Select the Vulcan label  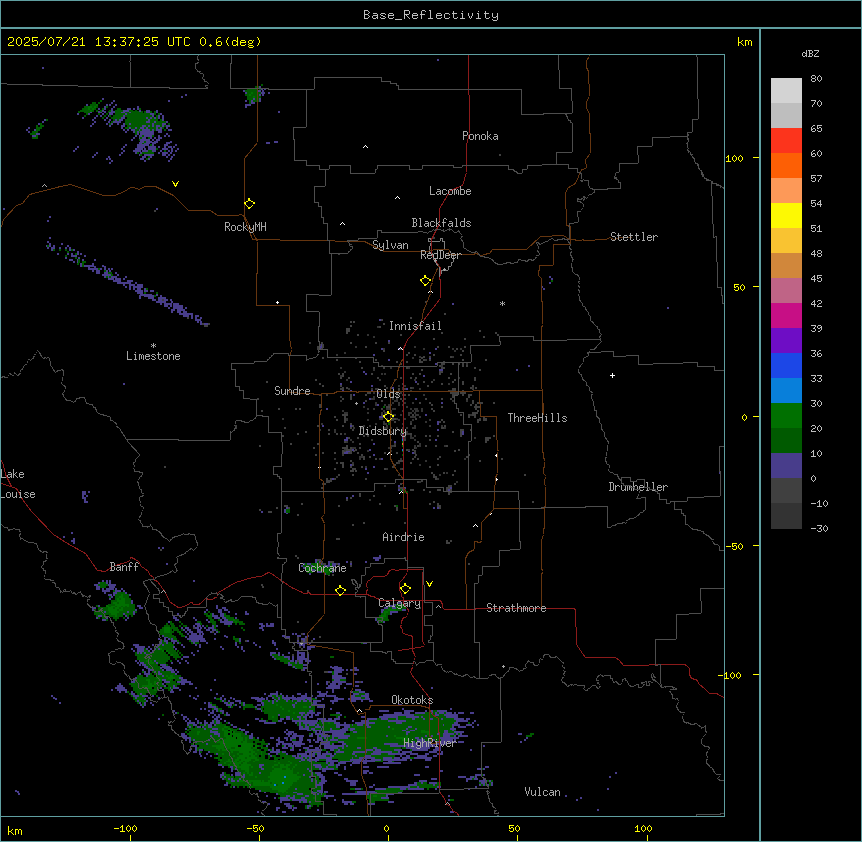click(x=542, y=792)
